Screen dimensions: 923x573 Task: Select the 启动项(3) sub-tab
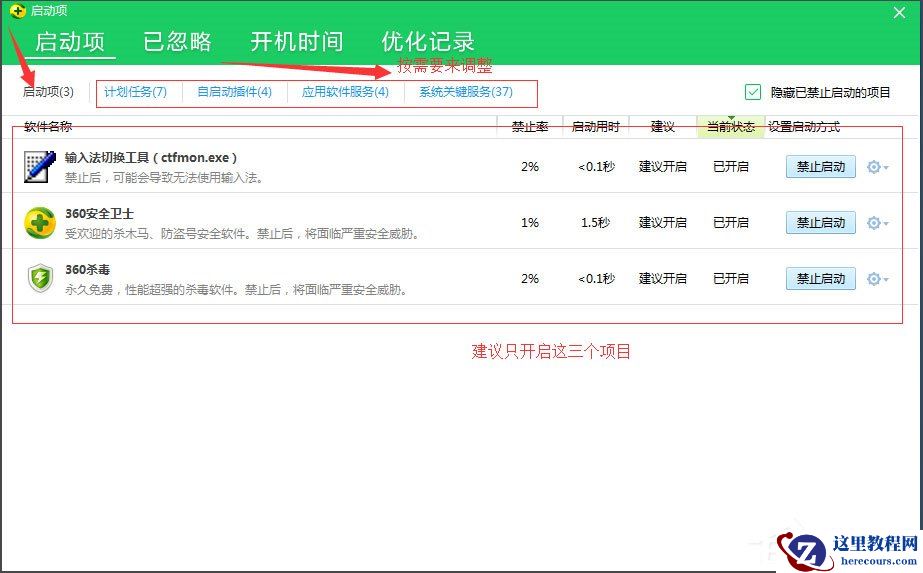coord(48,92)
